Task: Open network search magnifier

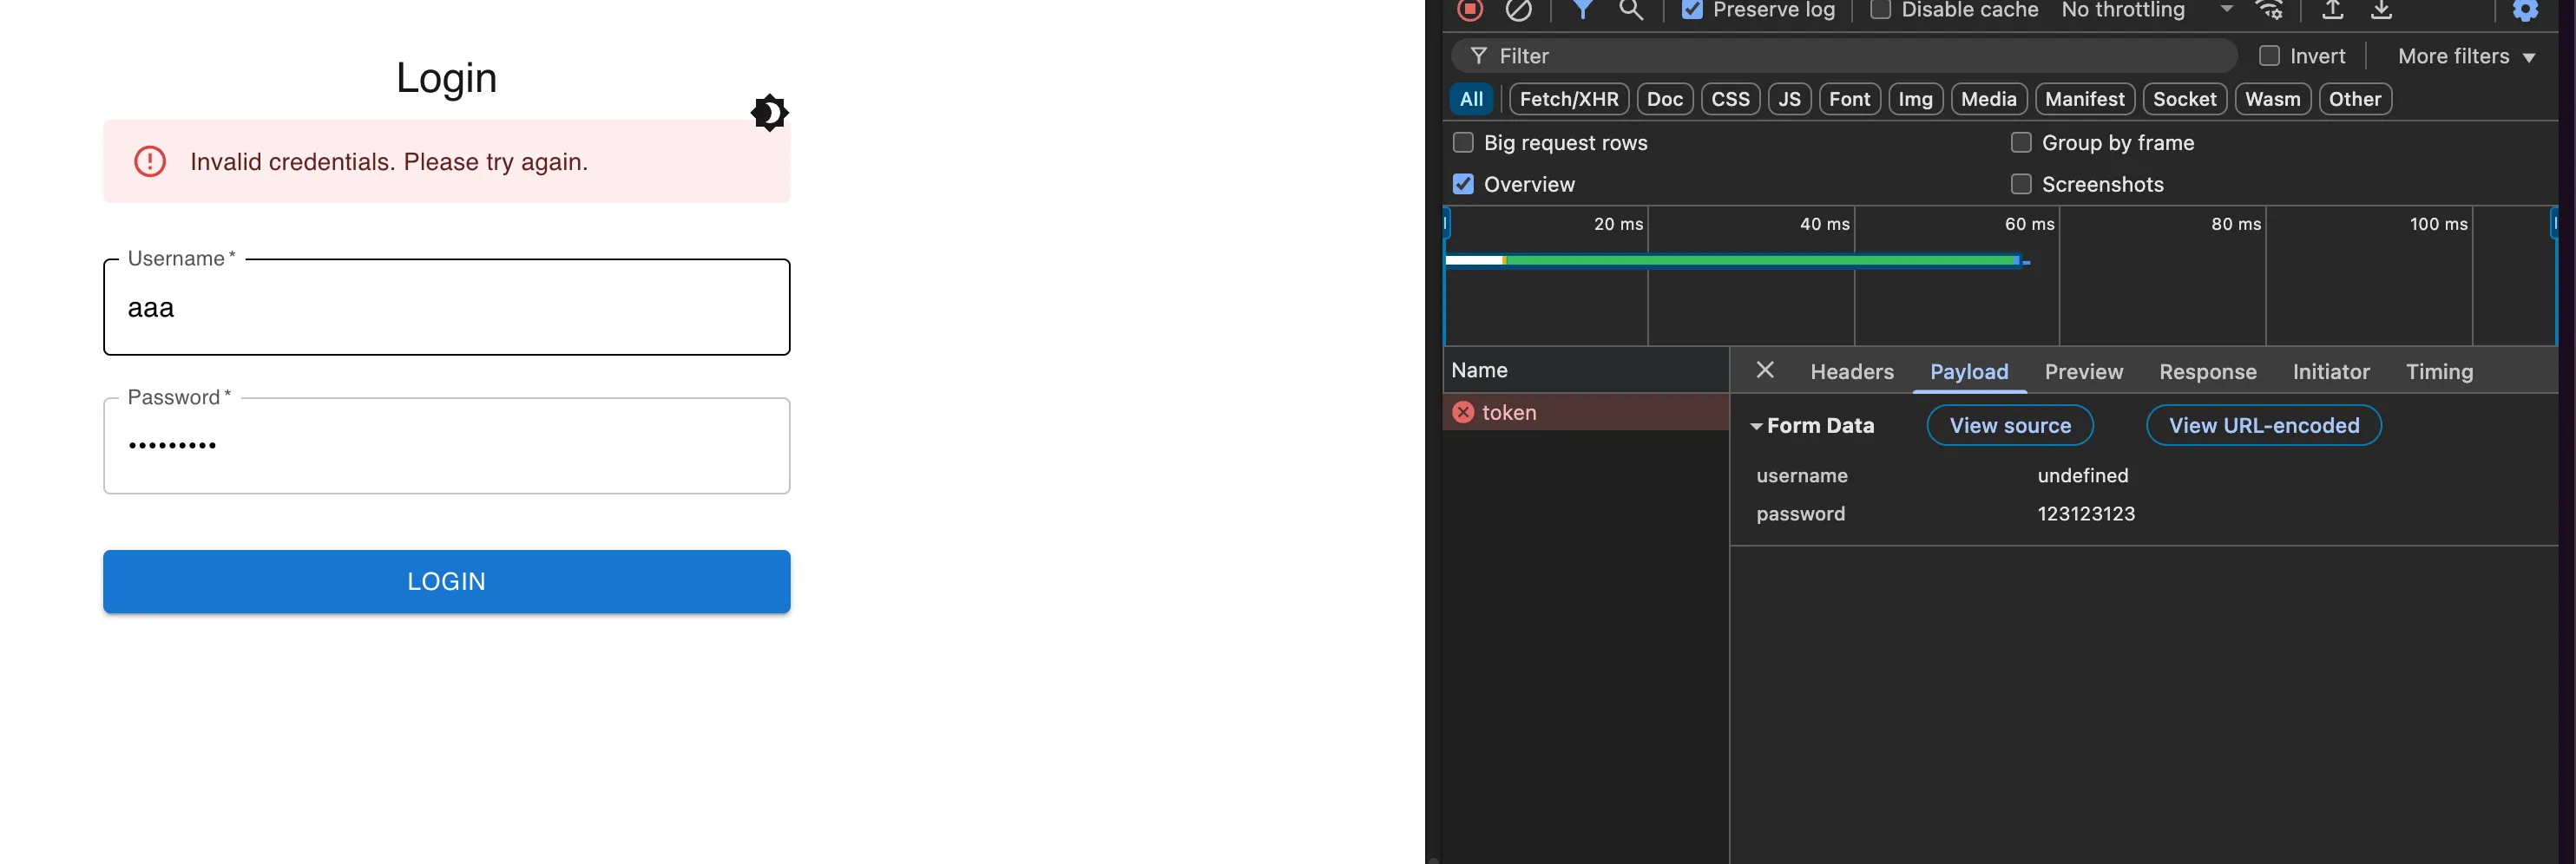Action: tap(1631, 10)
